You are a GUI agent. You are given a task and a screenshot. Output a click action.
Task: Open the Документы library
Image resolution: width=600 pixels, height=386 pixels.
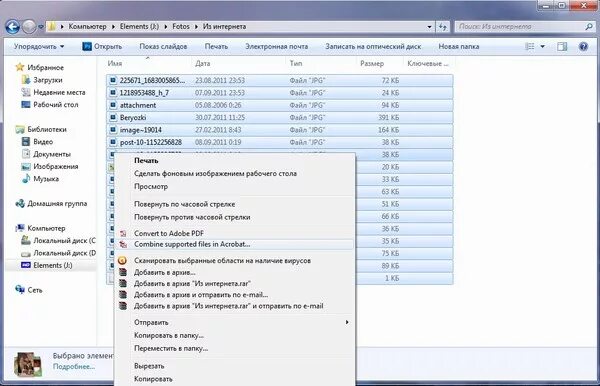[52, 154]
